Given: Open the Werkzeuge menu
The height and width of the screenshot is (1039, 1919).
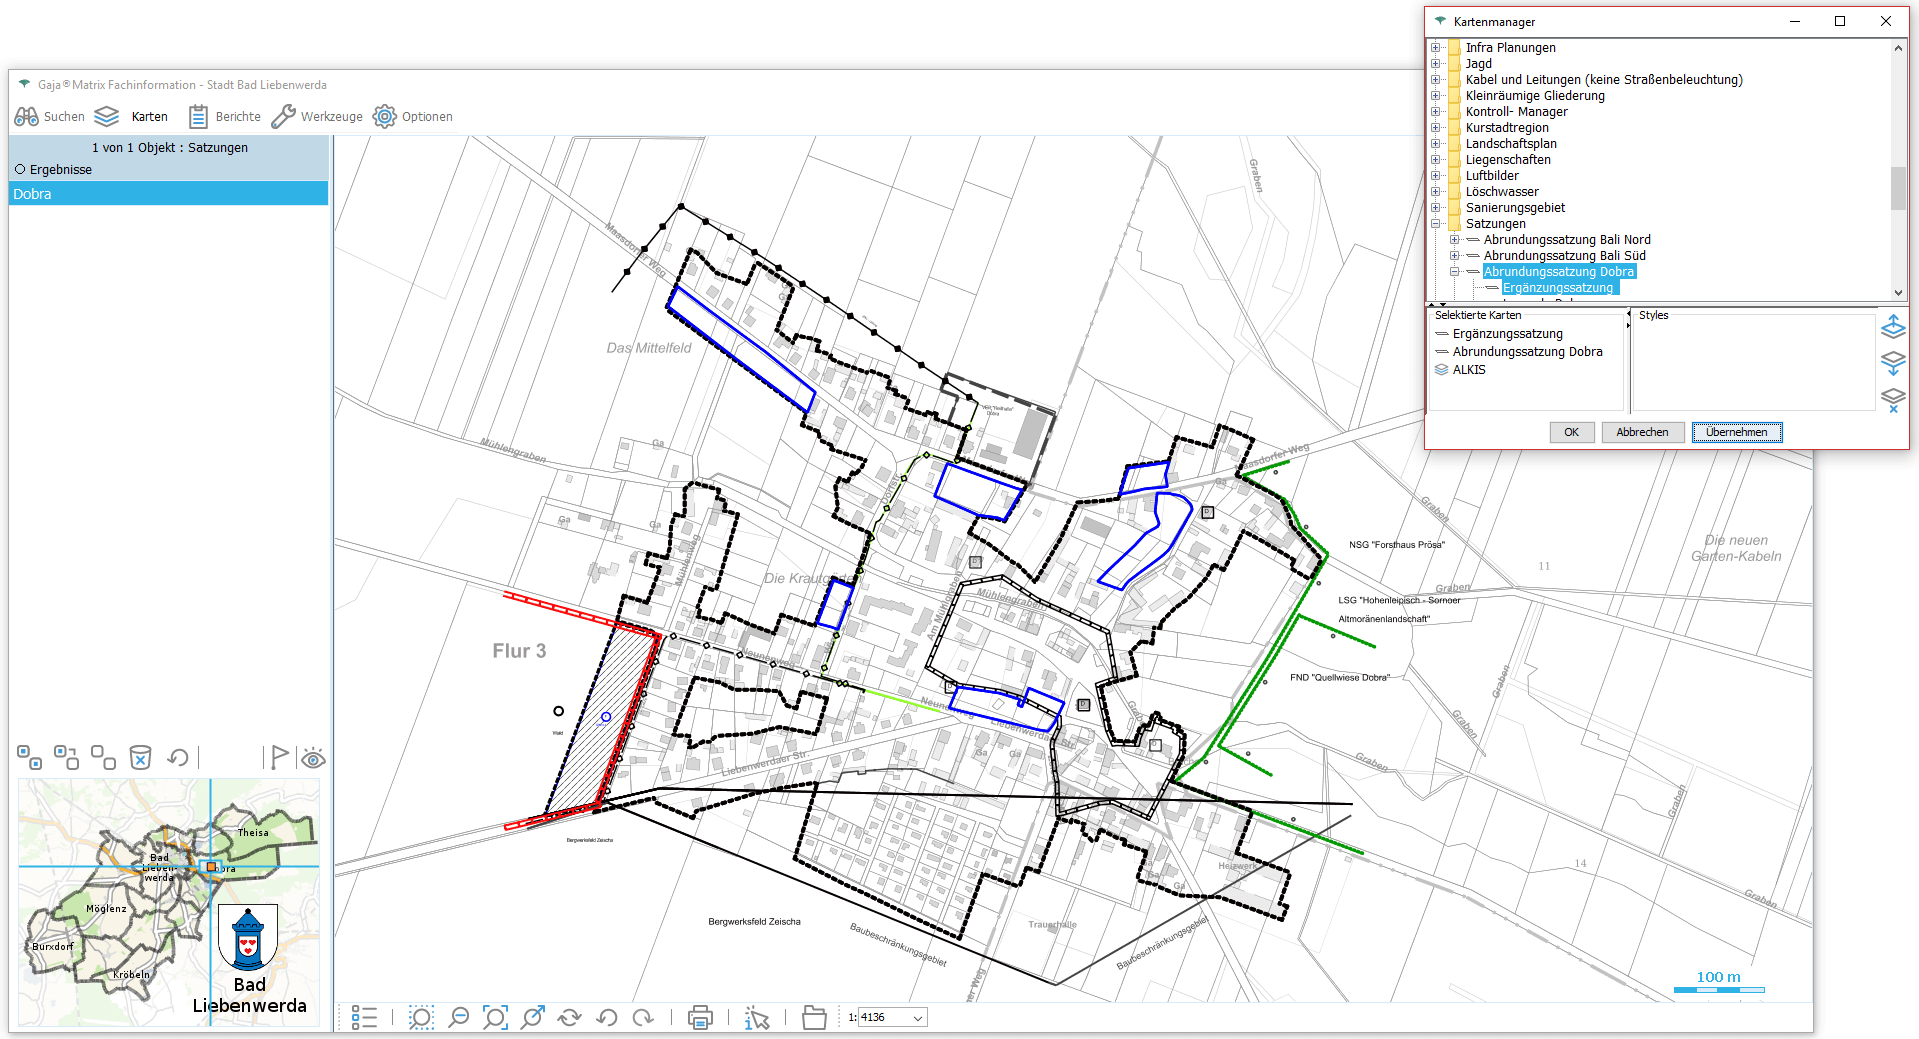Looking at the screenshot, I should point(318,117).
